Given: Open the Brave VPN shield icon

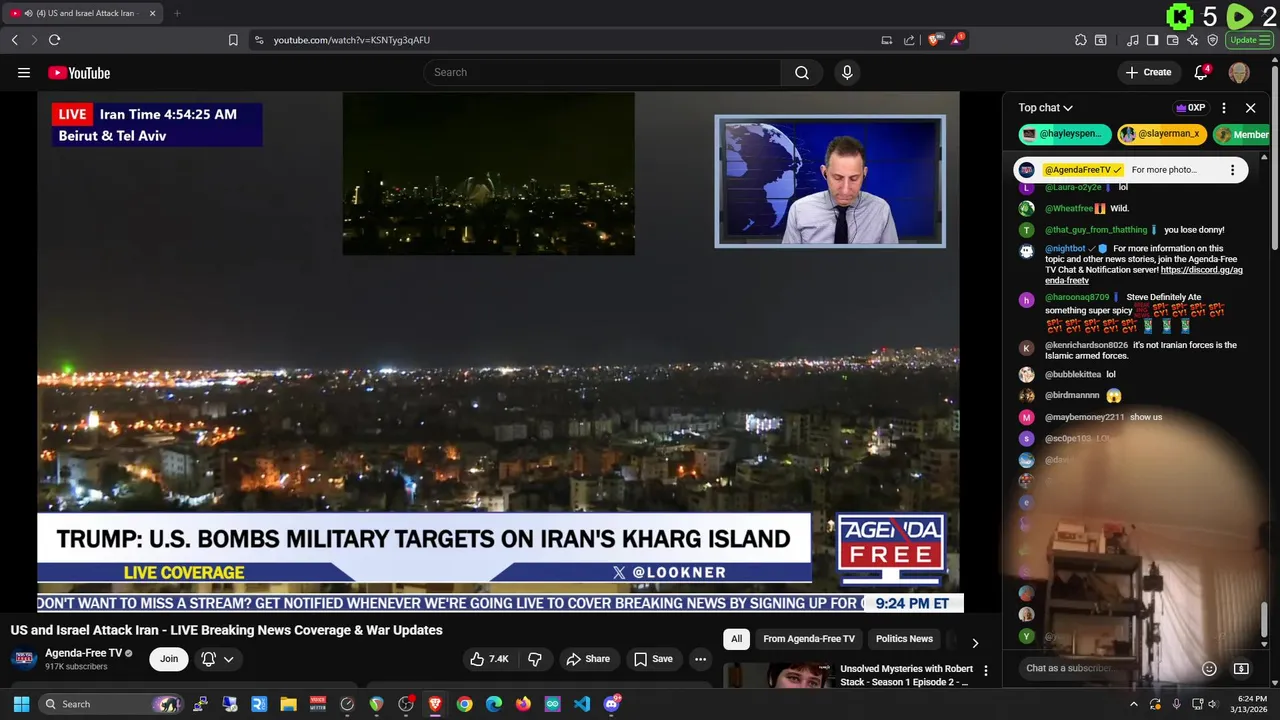Looking at the screenshot, I should 1212,40.
